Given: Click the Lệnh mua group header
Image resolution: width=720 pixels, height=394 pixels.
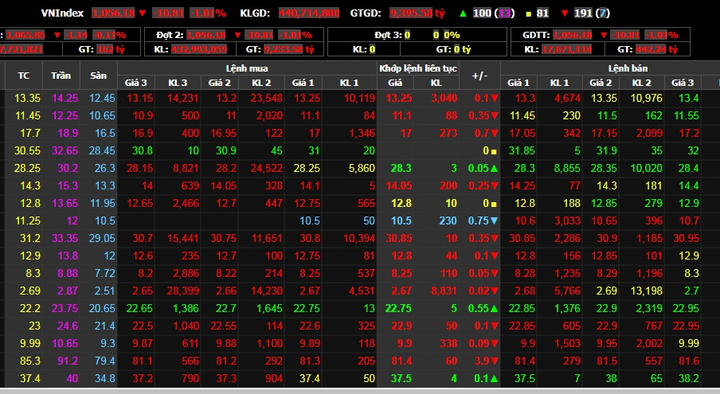Looking at the screenshot, I should [x=247, y=68].
